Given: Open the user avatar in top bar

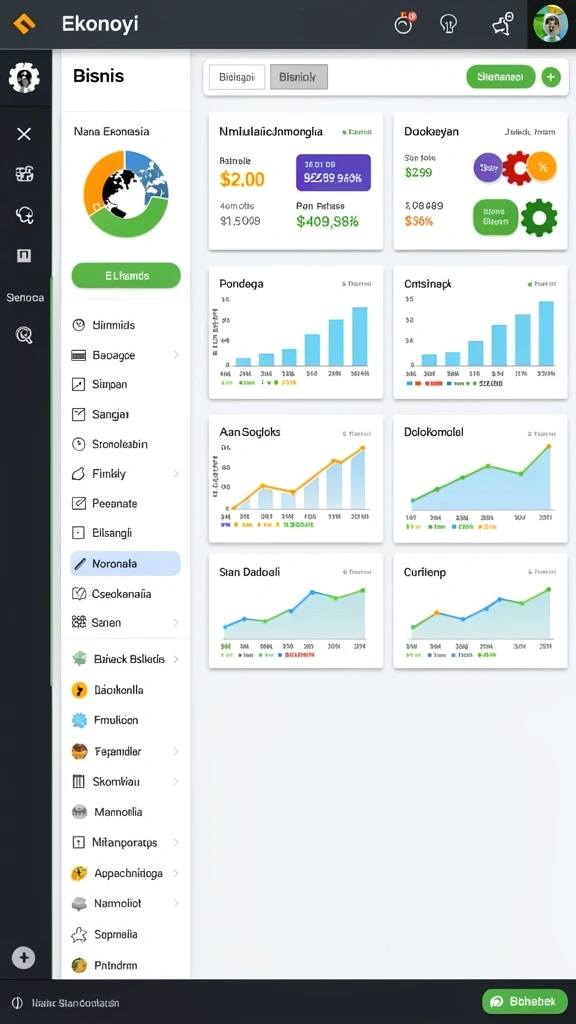Looking at the screenshot, I should tap(551, 24).
